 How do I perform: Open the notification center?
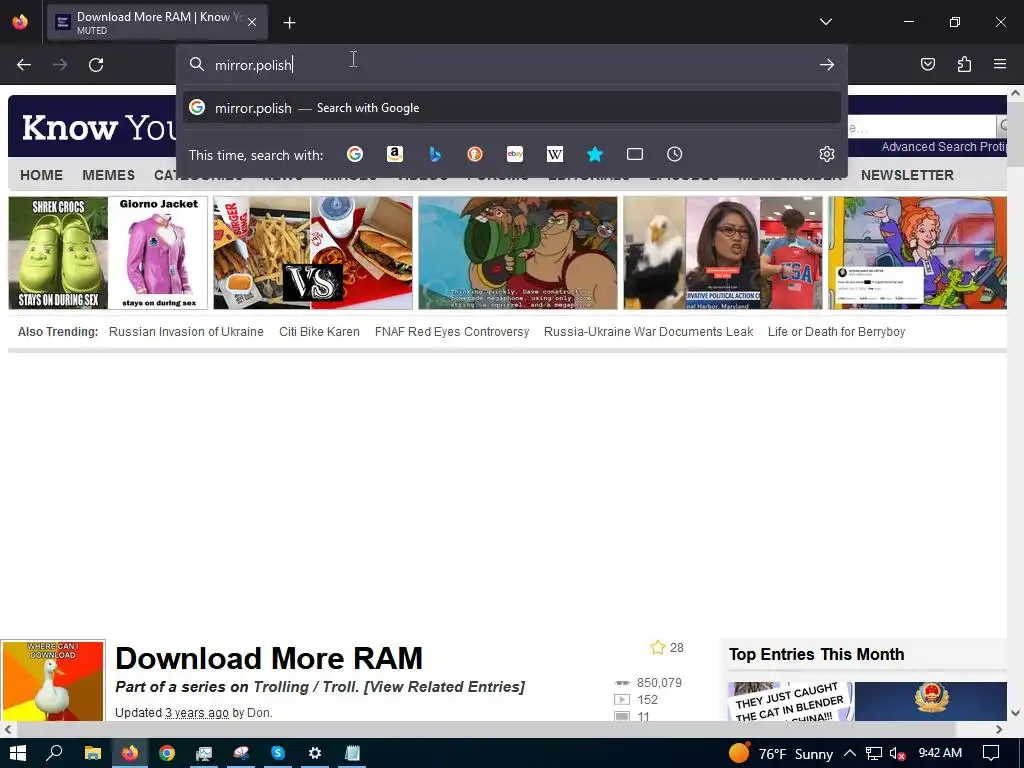click(x=991, y=753)
